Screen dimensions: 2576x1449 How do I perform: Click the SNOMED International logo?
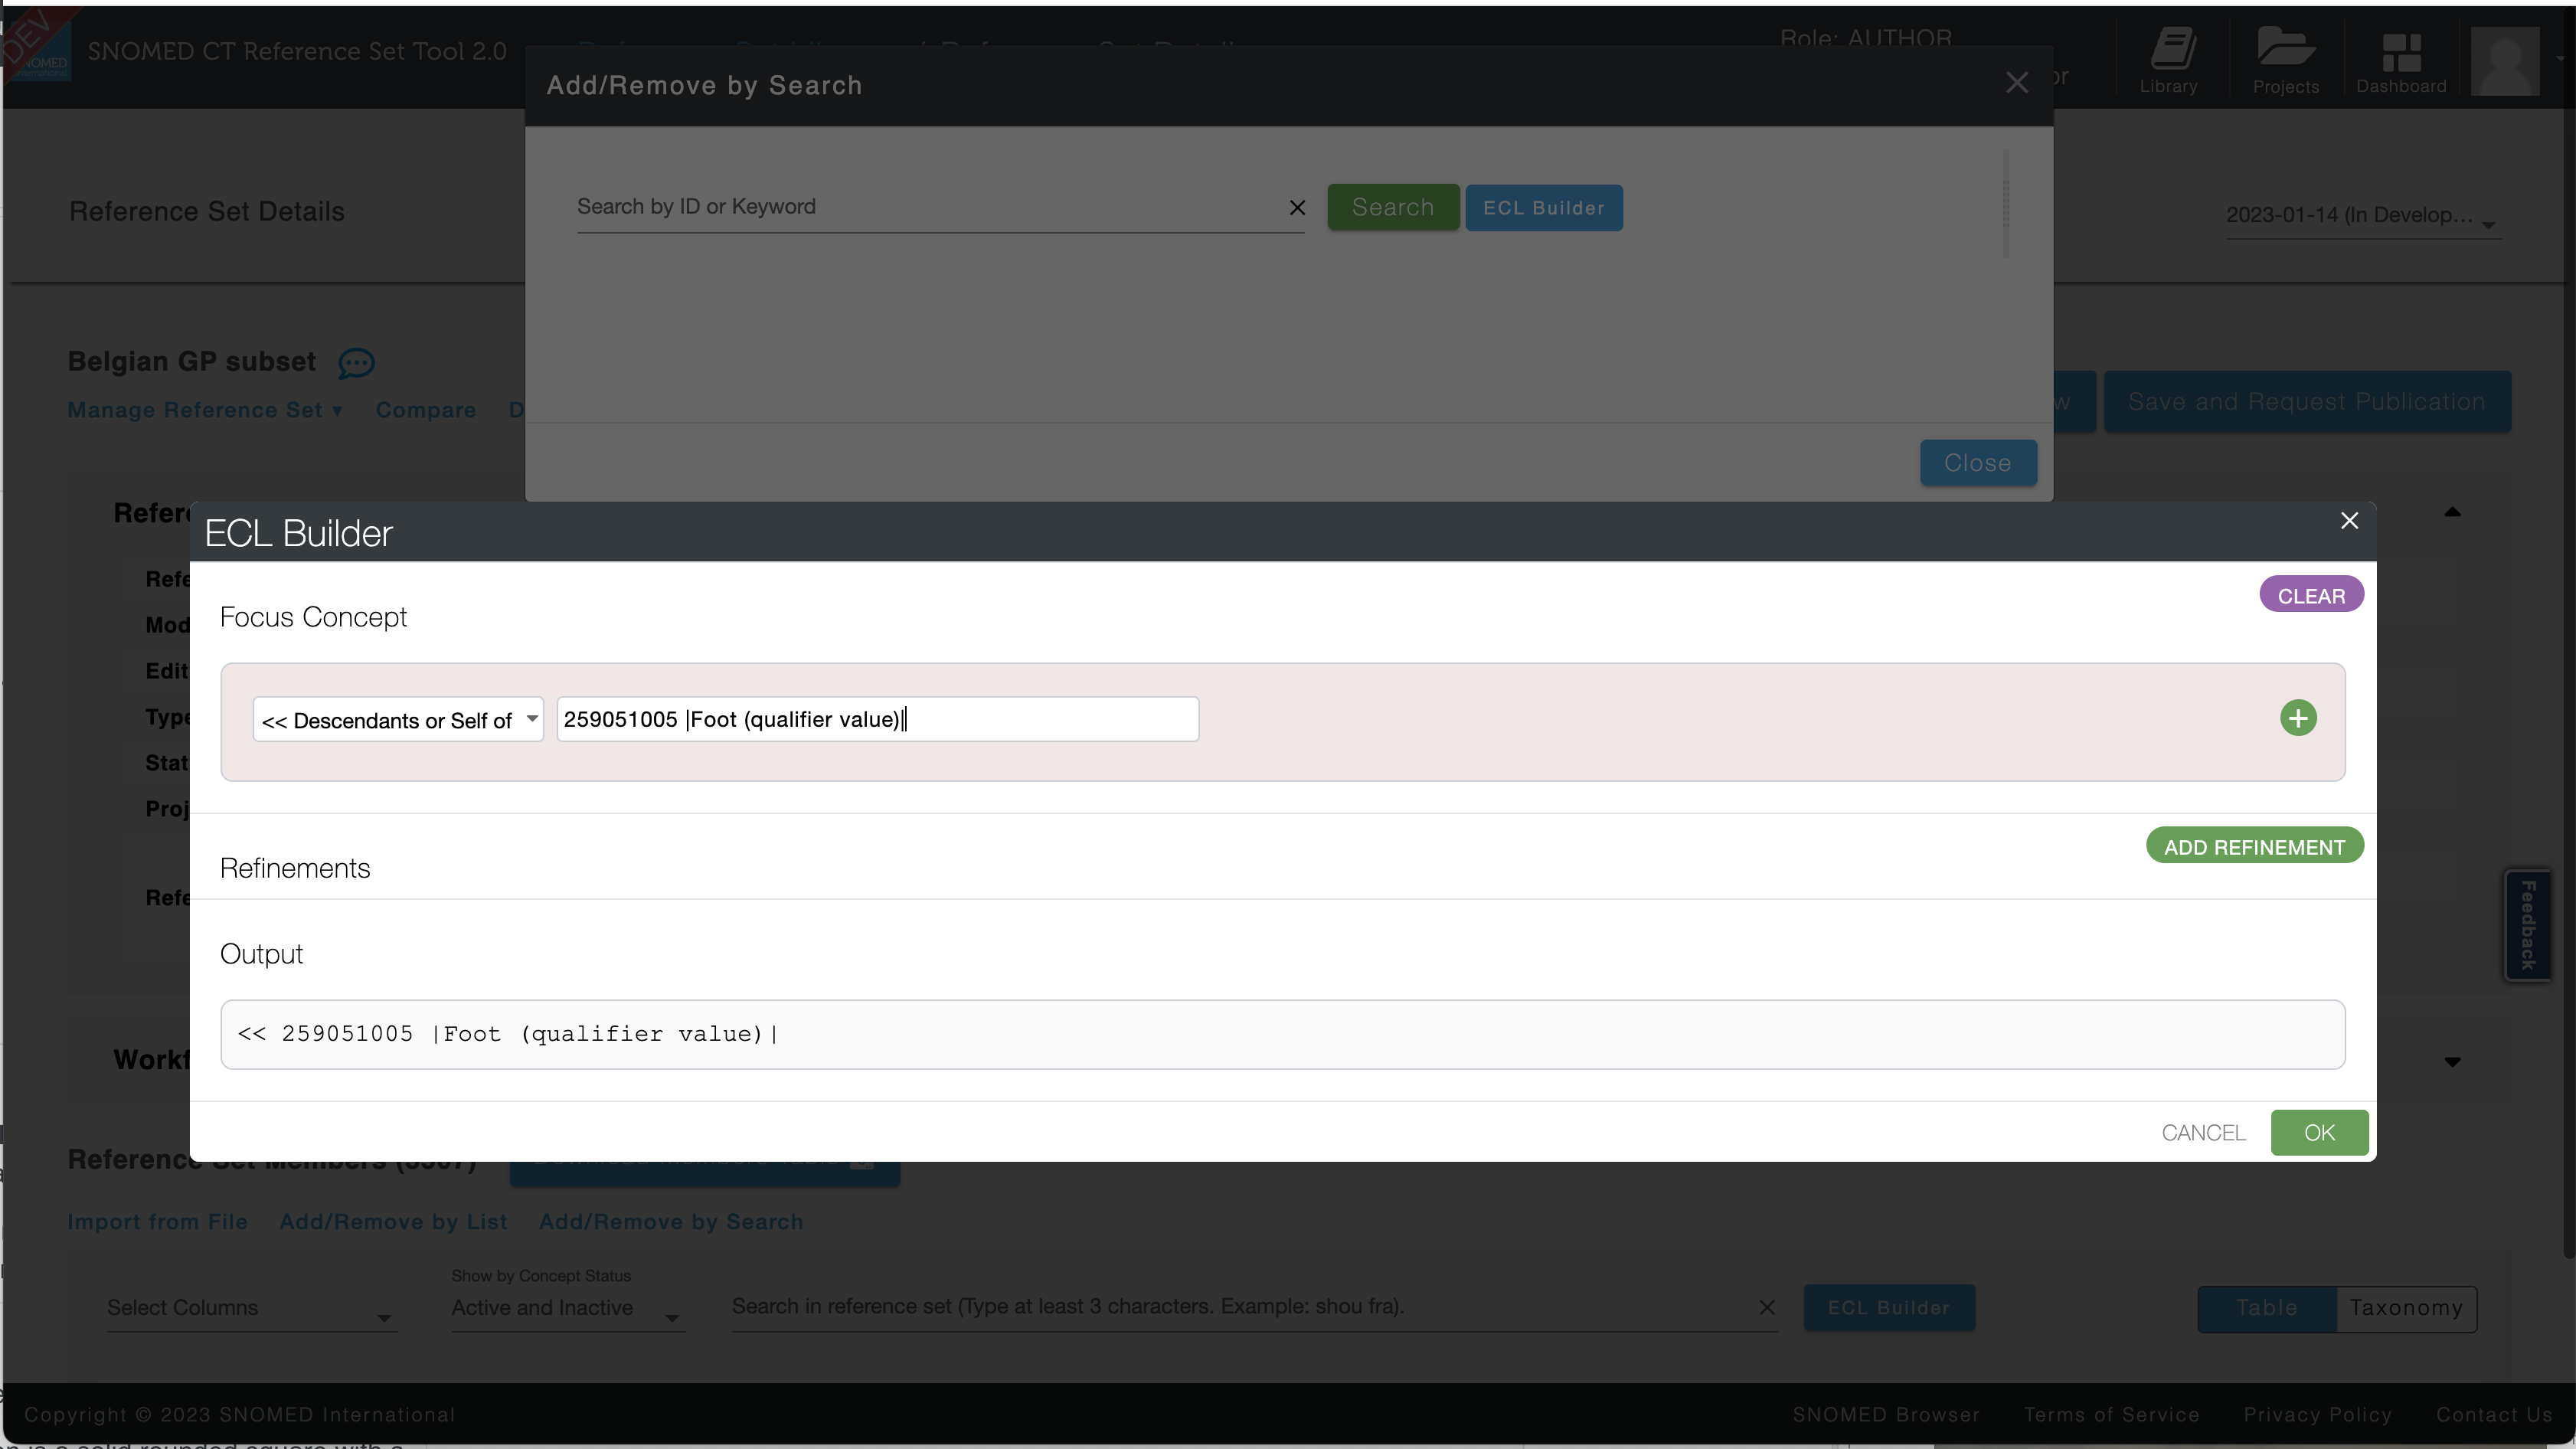tap(37, 52)
